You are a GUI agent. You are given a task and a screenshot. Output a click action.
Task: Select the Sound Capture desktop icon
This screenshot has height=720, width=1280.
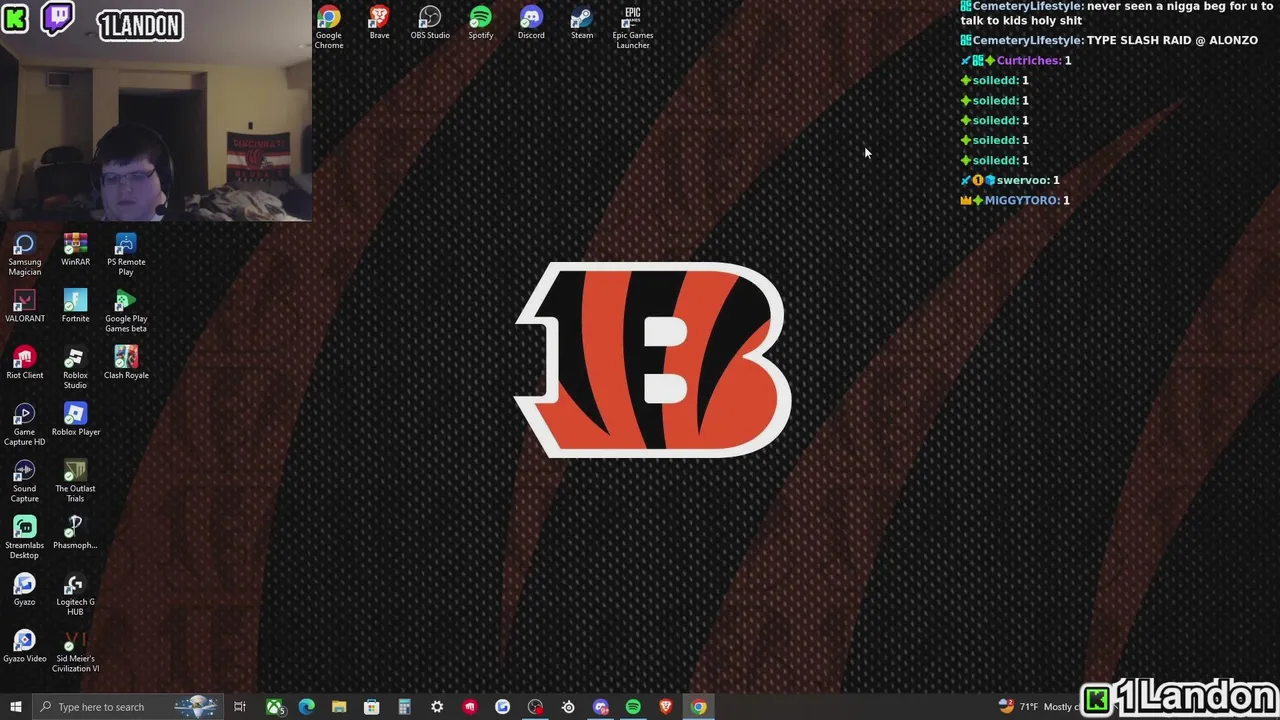(x=25, y=482)
